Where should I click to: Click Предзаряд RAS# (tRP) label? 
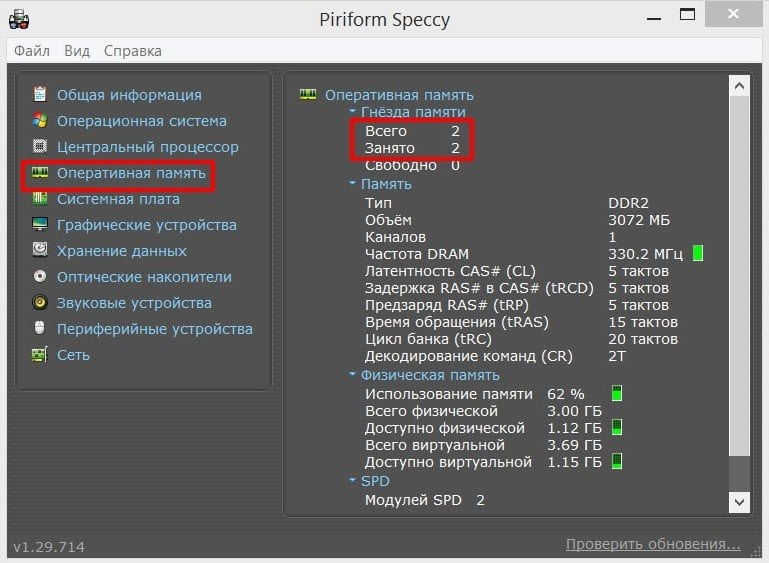click(446, 305)
